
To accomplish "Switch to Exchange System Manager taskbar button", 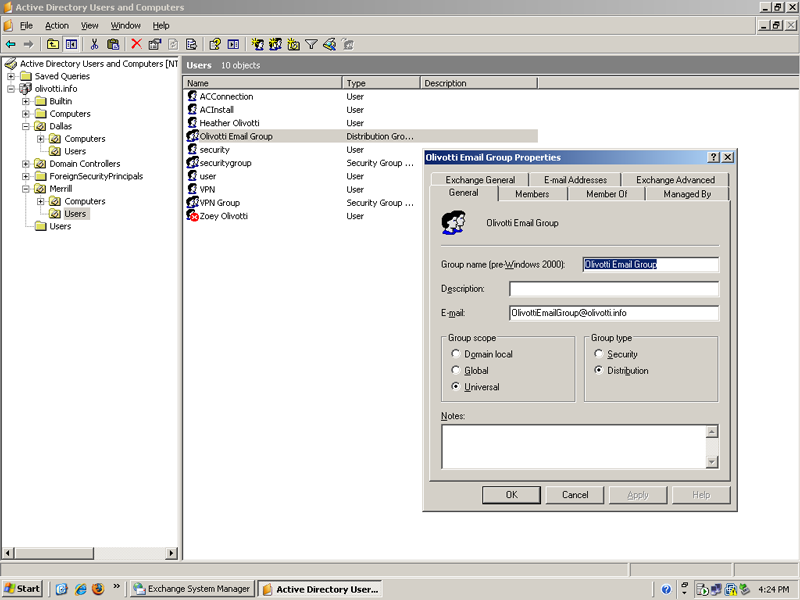I will (192, 589).
